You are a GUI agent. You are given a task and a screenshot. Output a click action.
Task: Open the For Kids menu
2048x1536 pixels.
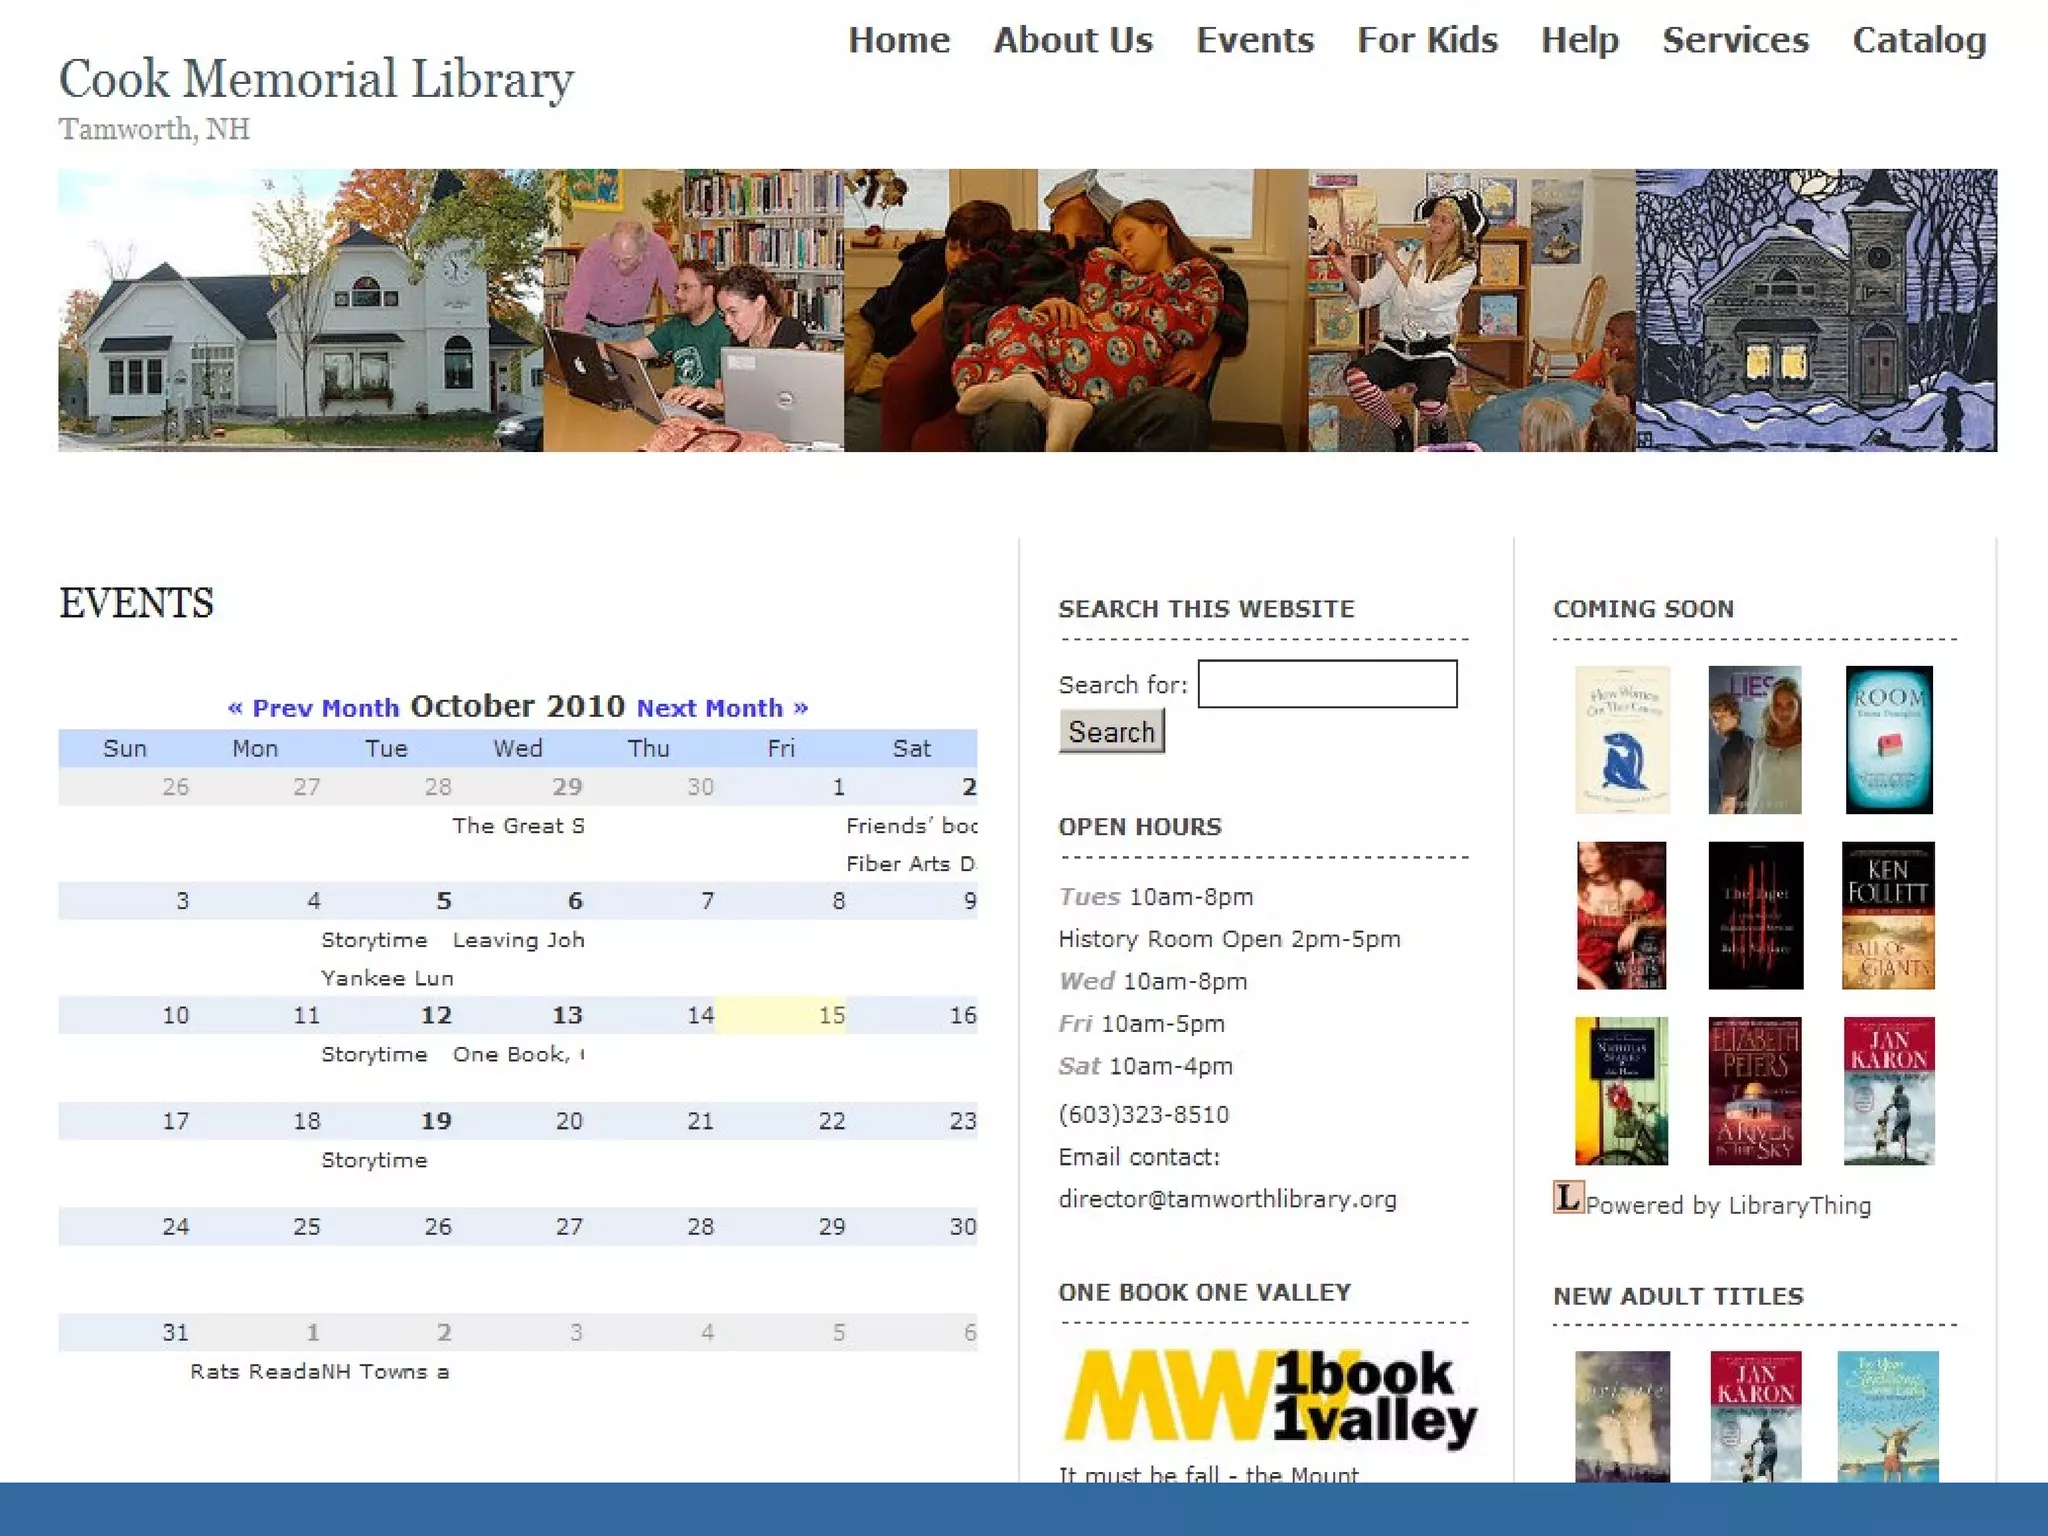(x=1426, y=40)
